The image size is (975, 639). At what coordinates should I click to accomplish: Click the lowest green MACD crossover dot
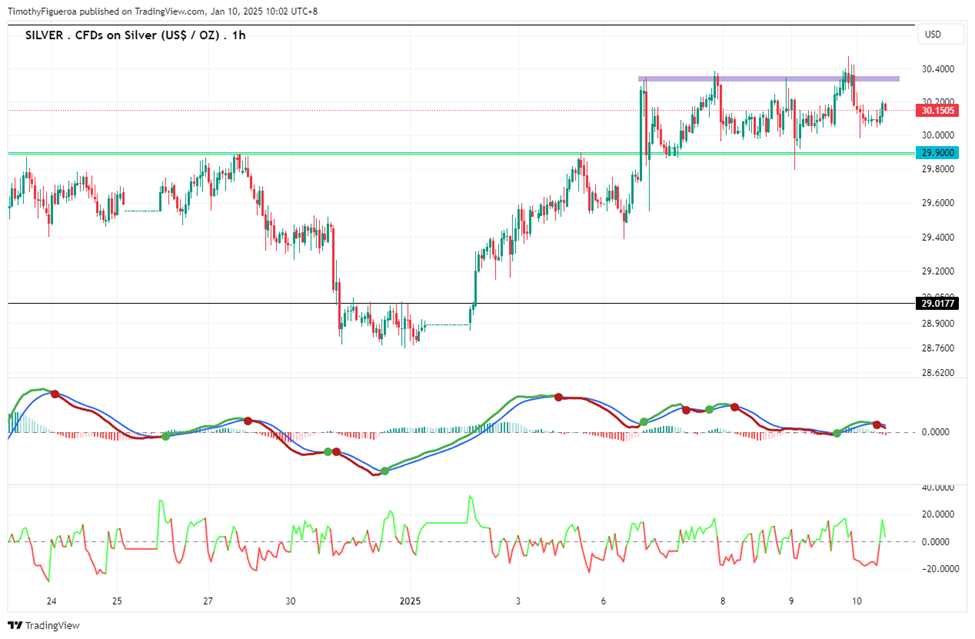(x=385, y=471)
